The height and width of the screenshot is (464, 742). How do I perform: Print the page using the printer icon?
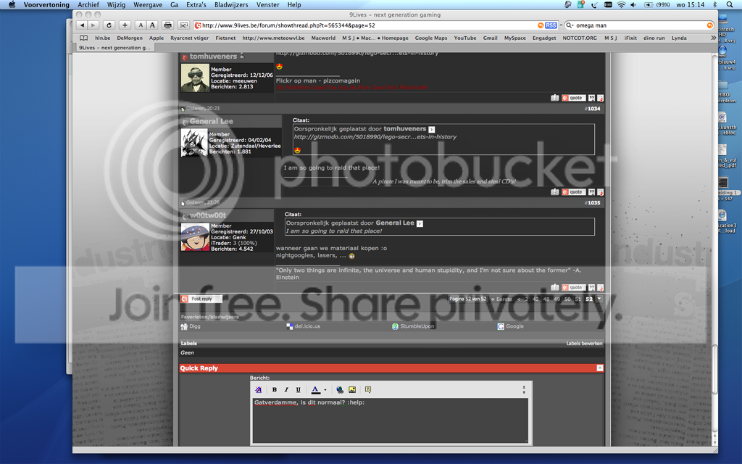point(168,26)
